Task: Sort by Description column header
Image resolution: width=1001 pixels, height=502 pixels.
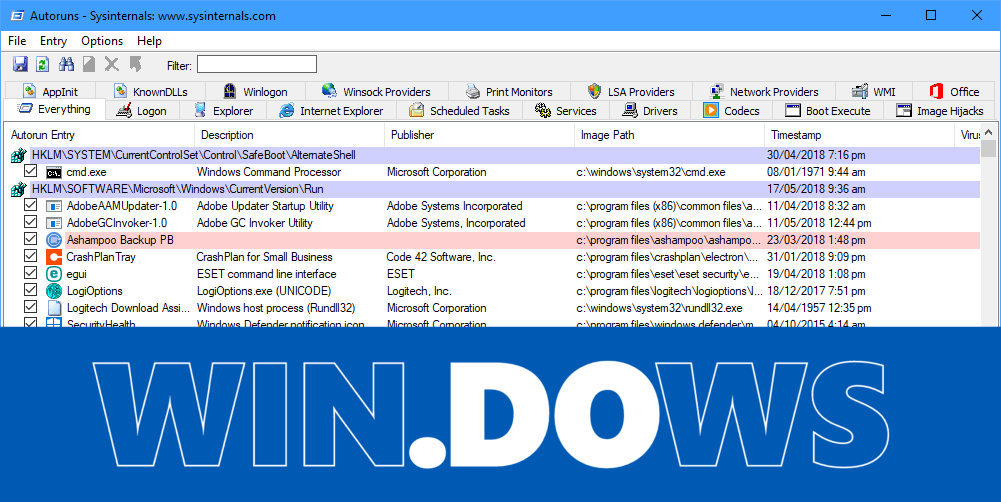Action: pos(289,135)
